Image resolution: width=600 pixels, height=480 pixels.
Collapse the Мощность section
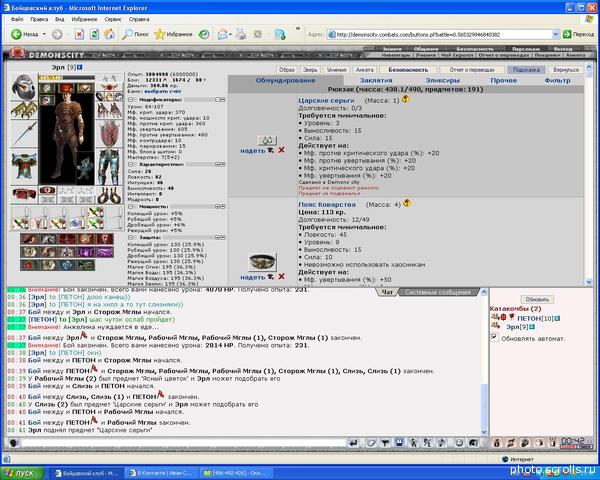pyautogui.click(x=131, y=206)
